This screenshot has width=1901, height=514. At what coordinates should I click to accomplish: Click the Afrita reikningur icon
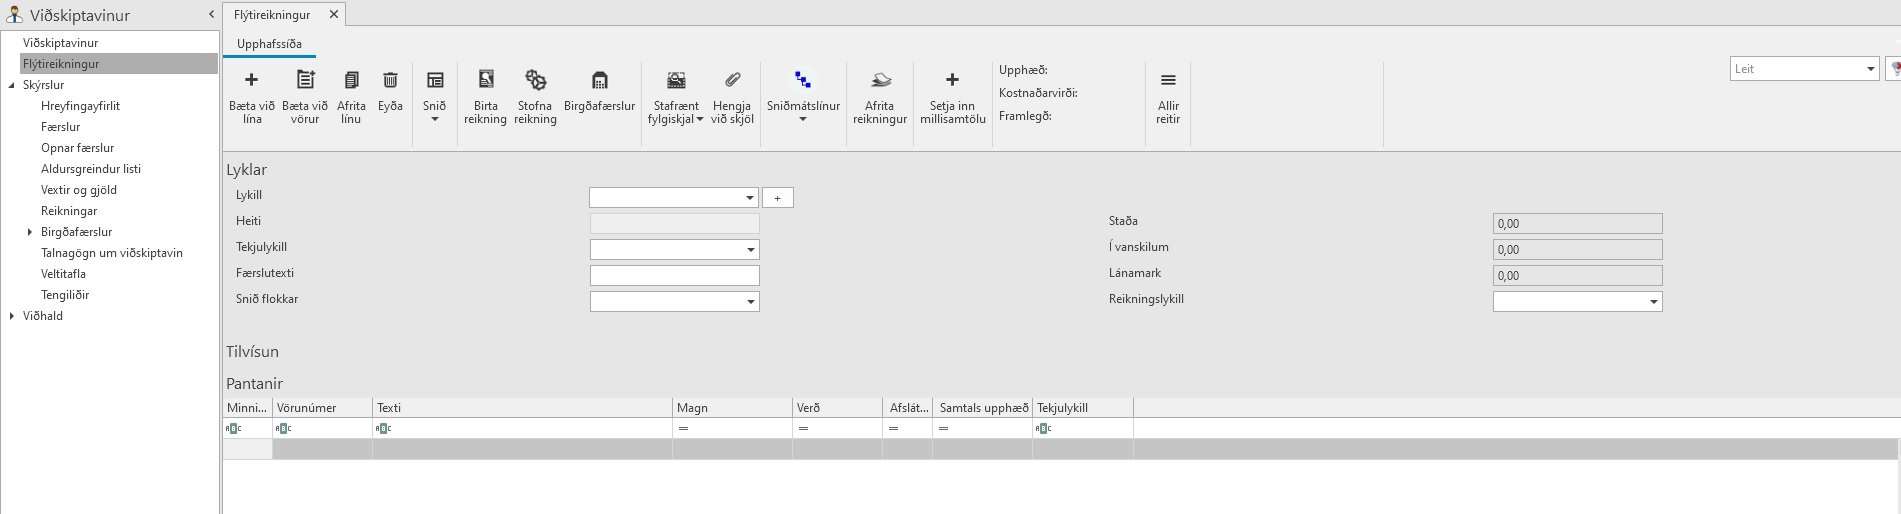(880, 81)
